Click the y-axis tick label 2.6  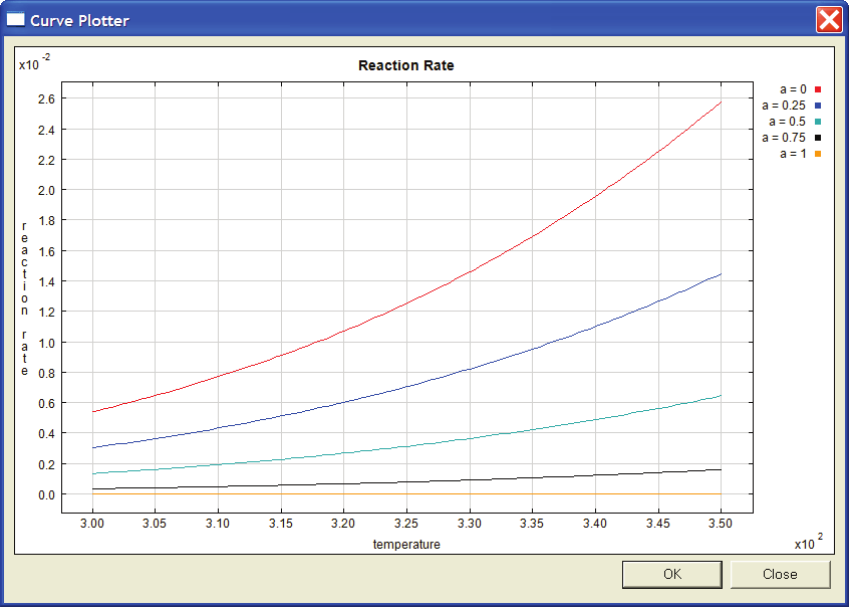pyautogui.click(x=47, y=99)
